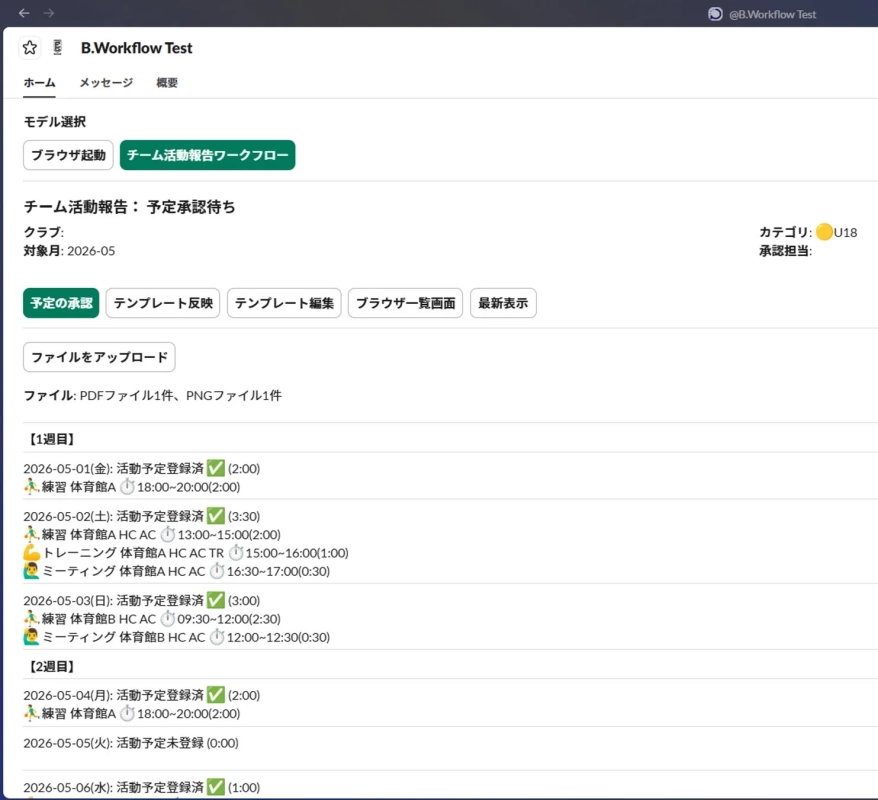The image size is (878, 800).
Task: Click the @B.Workflow Test icon in the top bar
Action: tap(712, 14)
